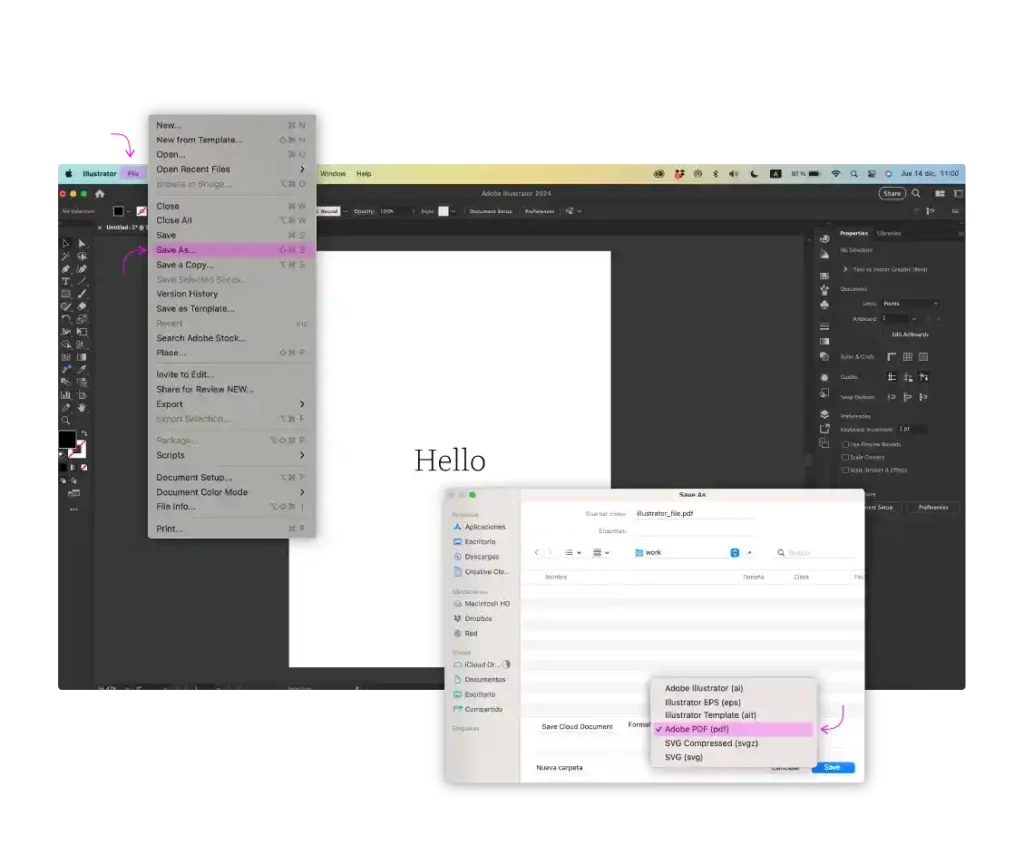The image size is (1024, 854).
Task: Choose the Pen tool
Action: click(x=66, y=269)
